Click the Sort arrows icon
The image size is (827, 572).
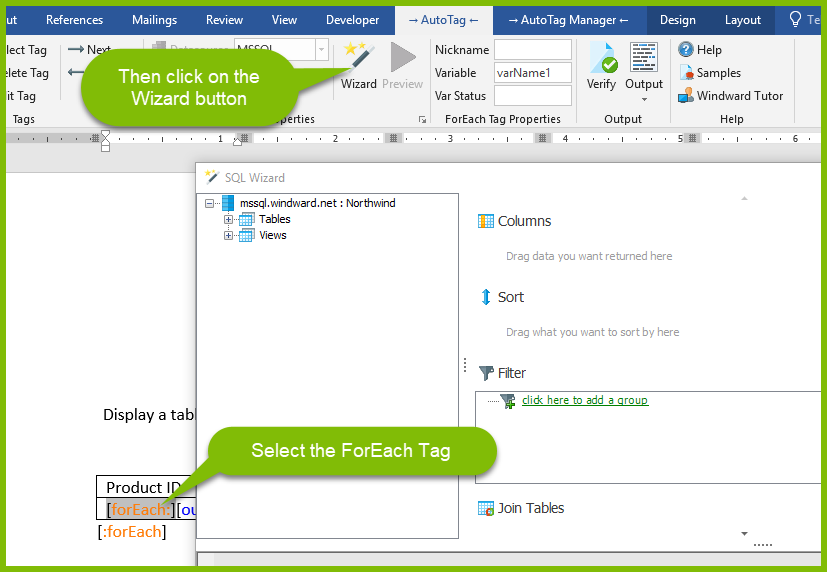[x=486, y=297]
